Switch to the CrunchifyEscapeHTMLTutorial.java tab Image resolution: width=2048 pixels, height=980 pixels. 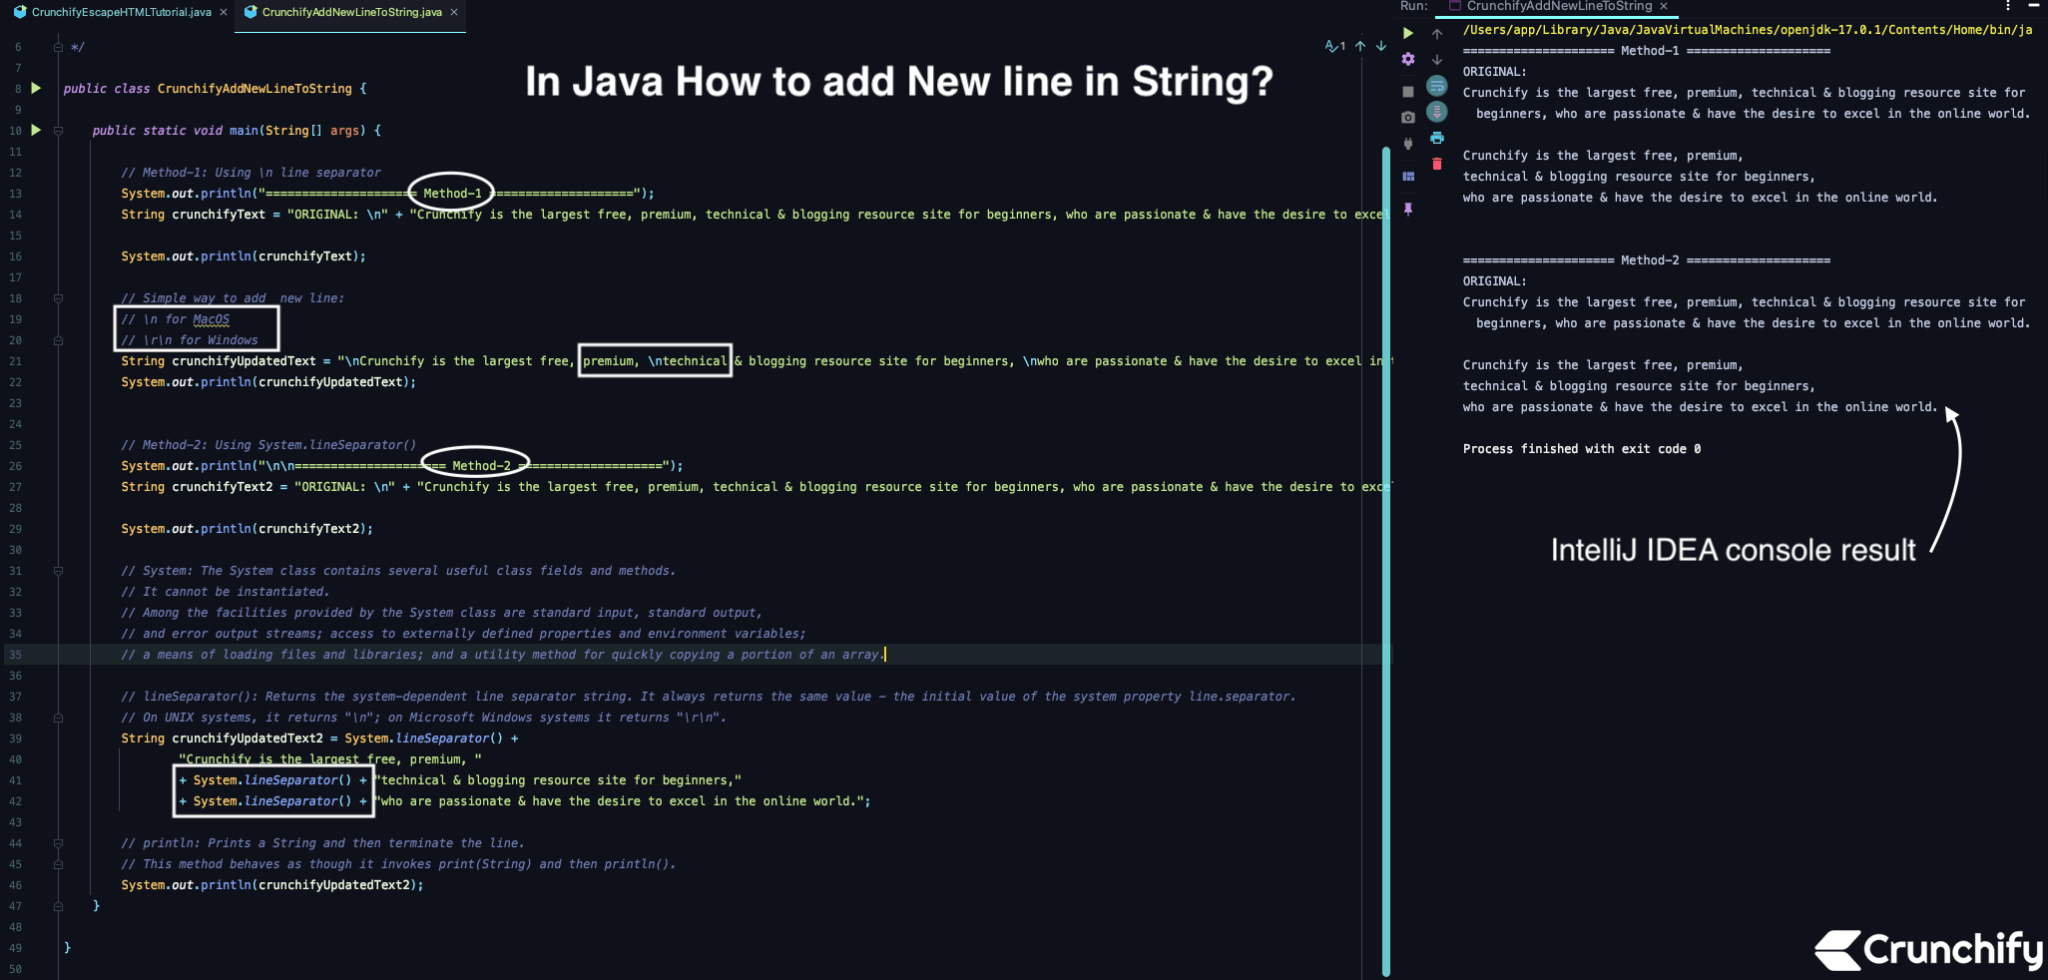click(118, 13)
